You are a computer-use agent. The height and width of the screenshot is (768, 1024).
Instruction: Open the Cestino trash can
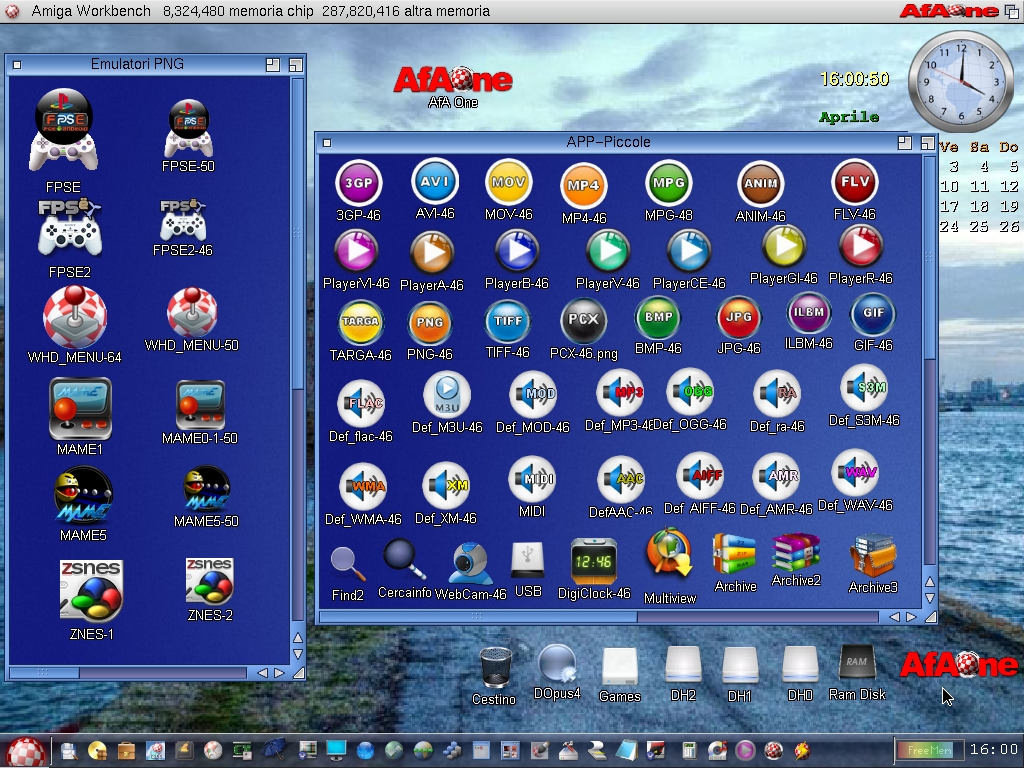coord(495,667)
